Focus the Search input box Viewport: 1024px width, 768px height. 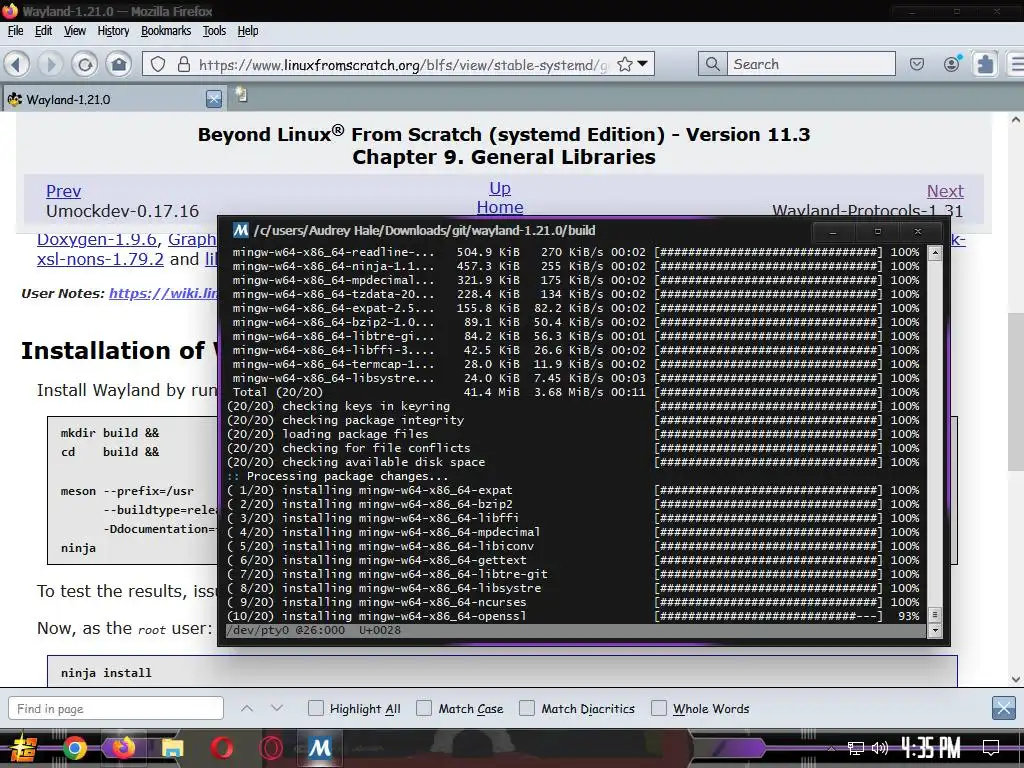click(811, 64)
